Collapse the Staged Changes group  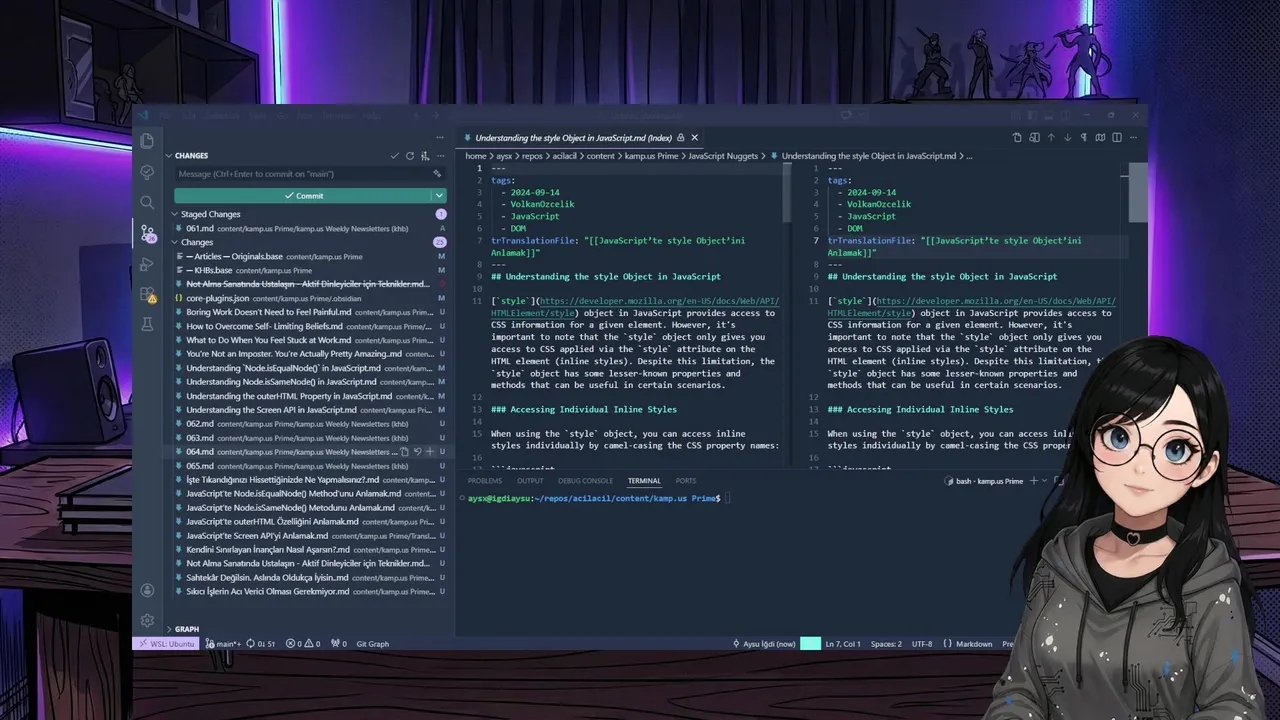210,214
